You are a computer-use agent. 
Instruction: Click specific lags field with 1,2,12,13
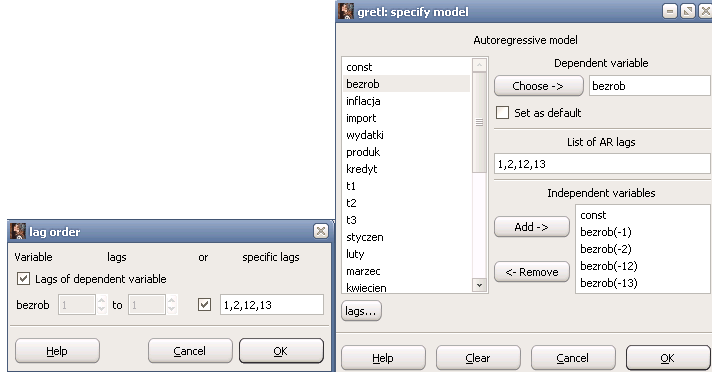pos(272,304)
